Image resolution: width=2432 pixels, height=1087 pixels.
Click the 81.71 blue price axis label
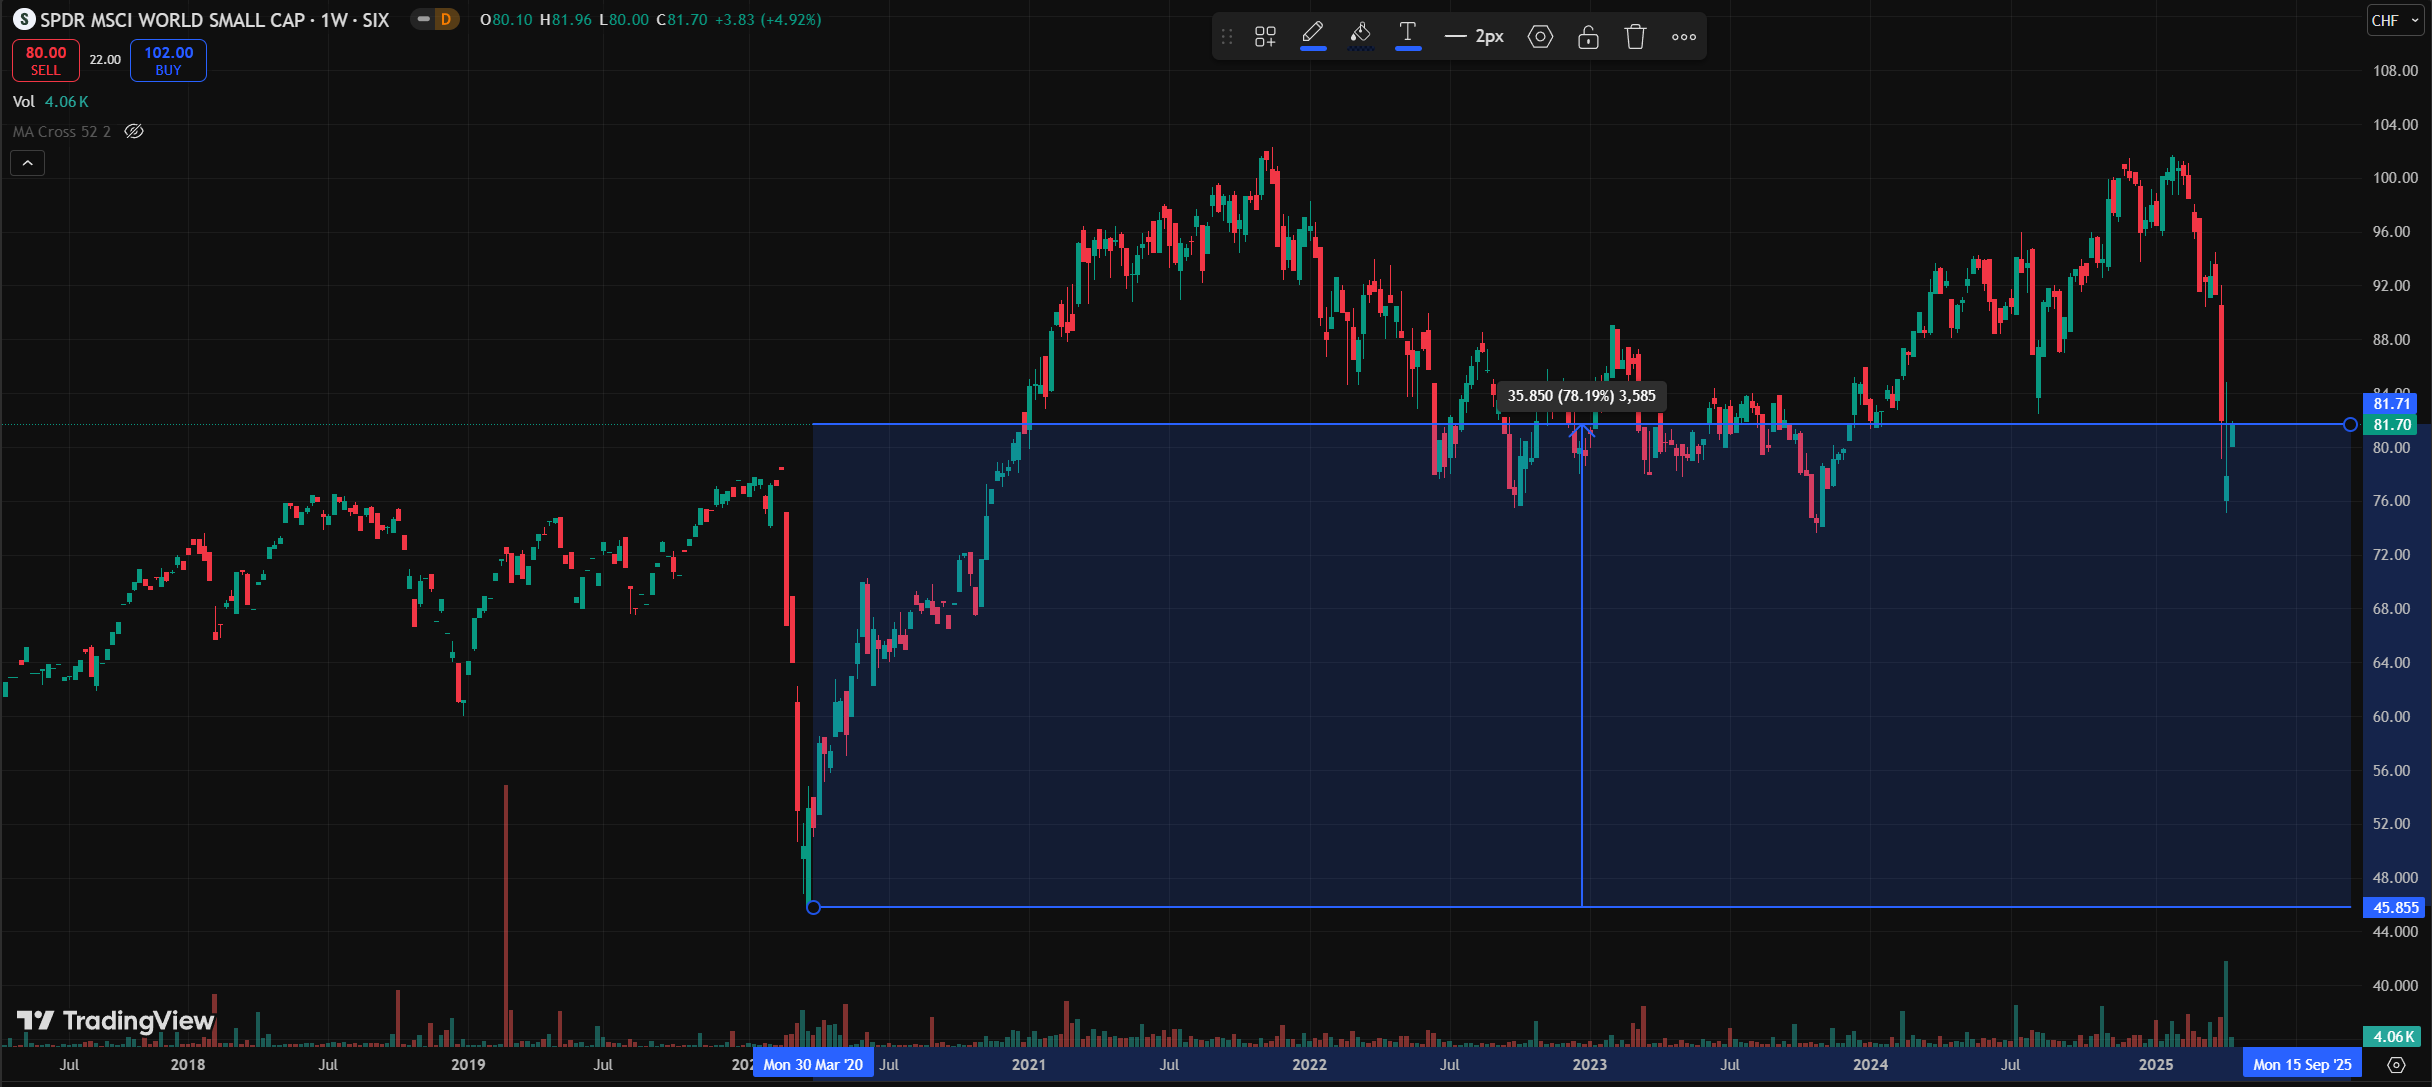[2391, 404]
